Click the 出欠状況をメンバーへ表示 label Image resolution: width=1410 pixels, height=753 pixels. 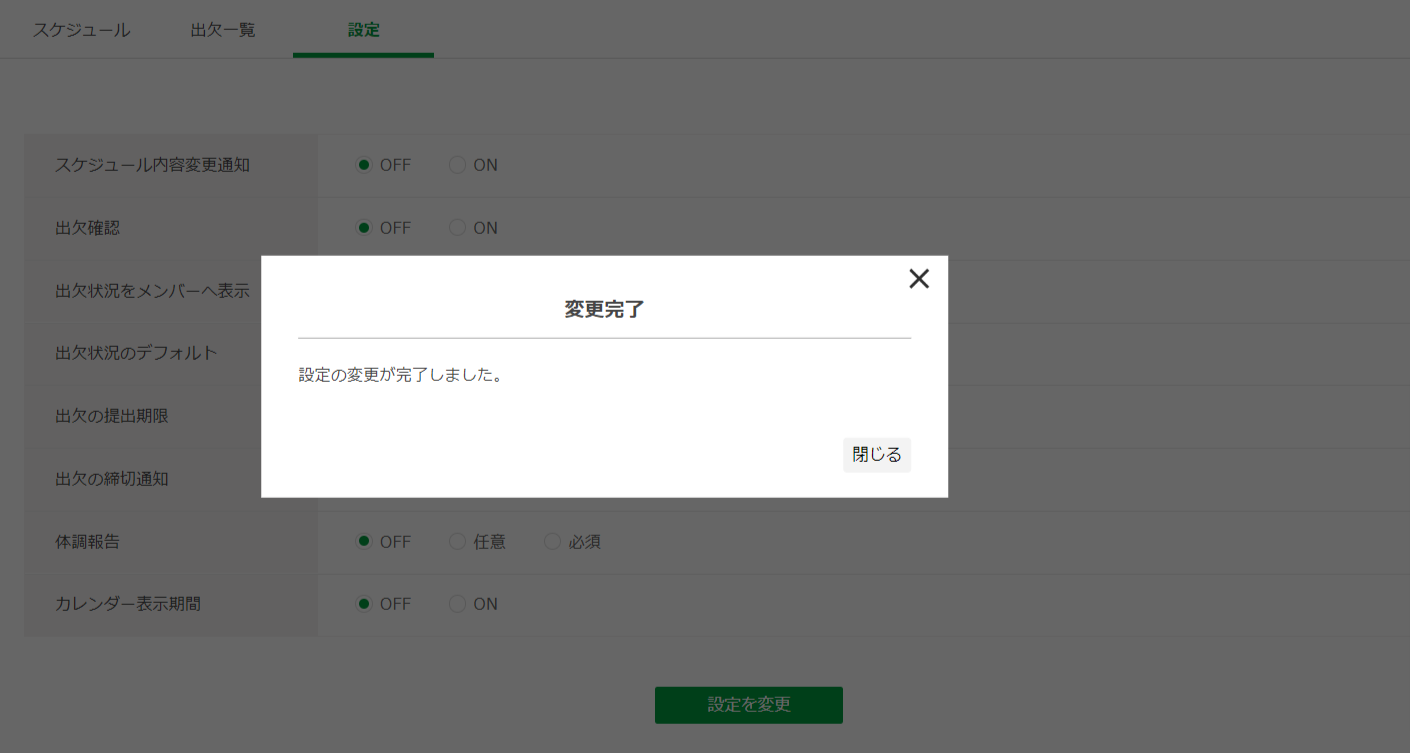click(152, 291)
